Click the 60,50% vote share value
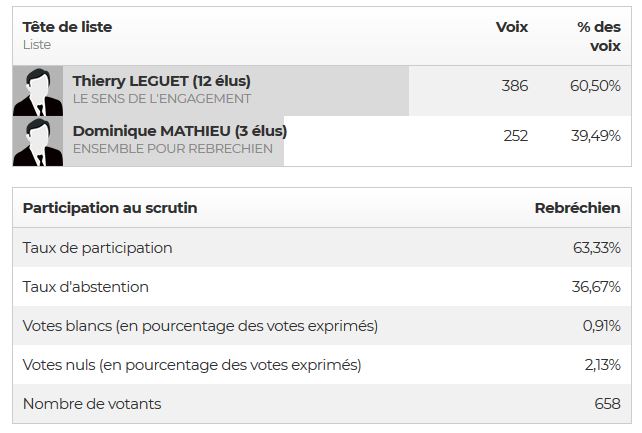 click(595, 86)
